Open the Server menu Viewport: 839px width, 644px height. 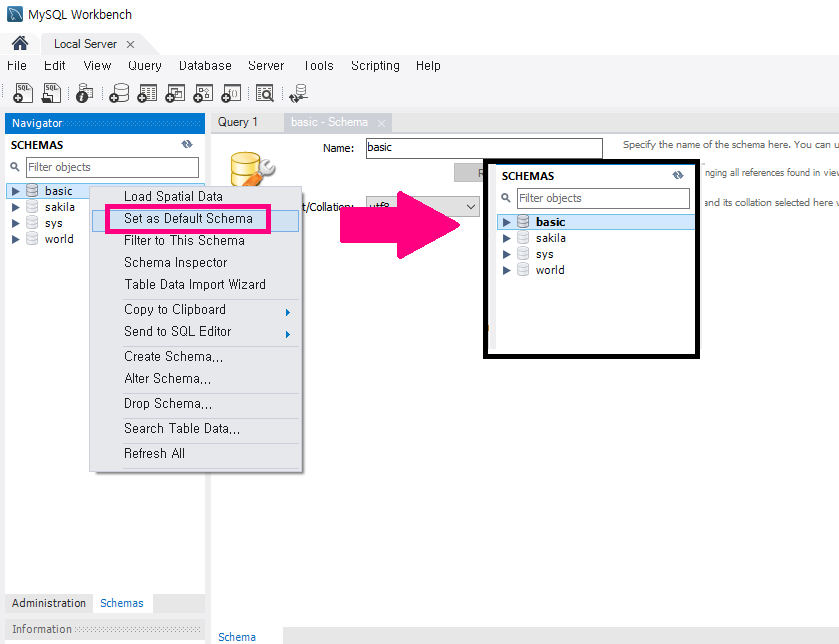click(x=266, y=66)
